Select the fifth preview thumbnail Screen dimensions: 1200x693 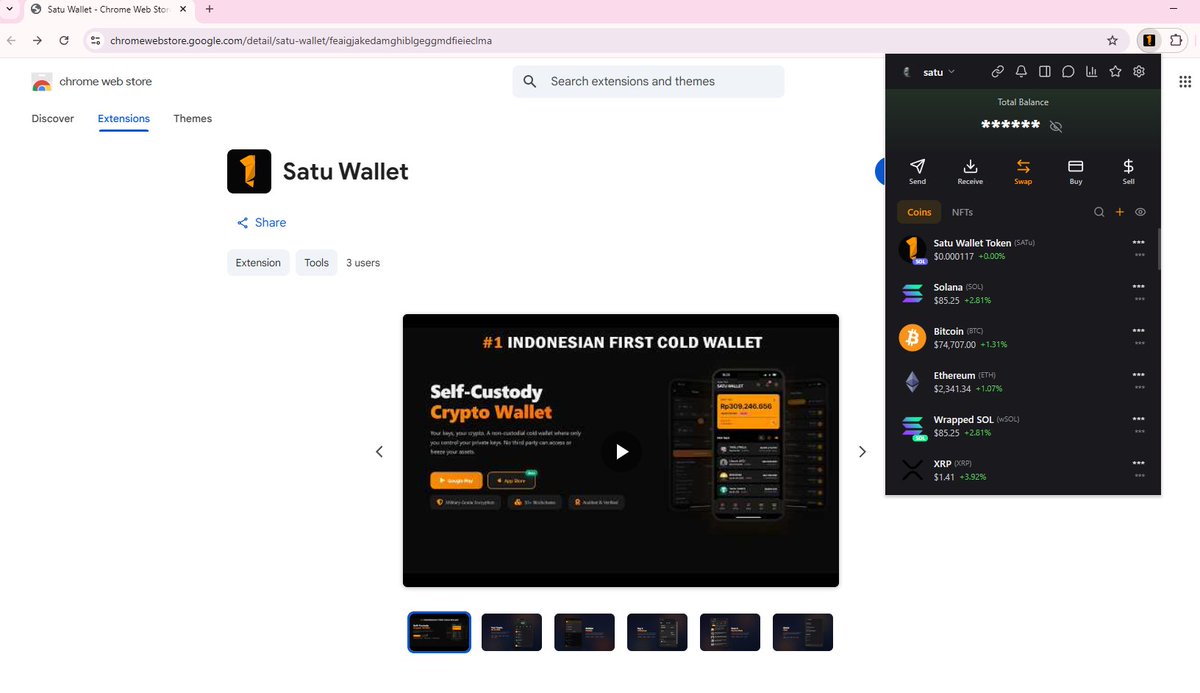[730, 632]
